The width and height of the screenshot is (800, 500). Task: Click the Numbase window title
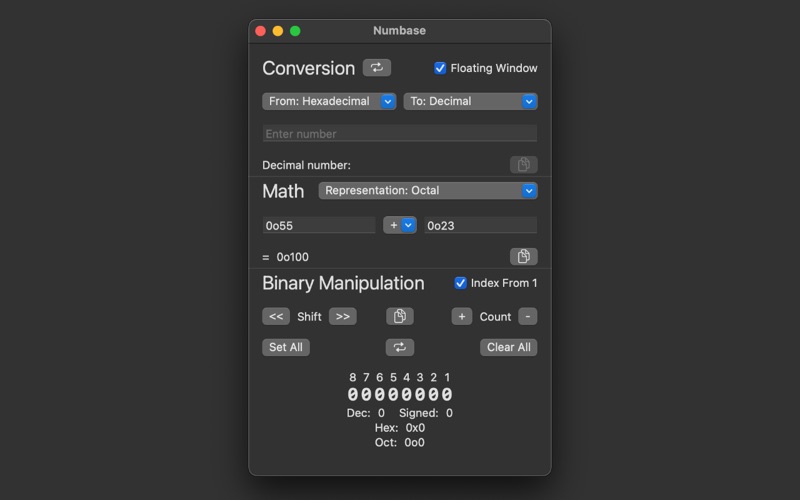click(x=399, y=31)
